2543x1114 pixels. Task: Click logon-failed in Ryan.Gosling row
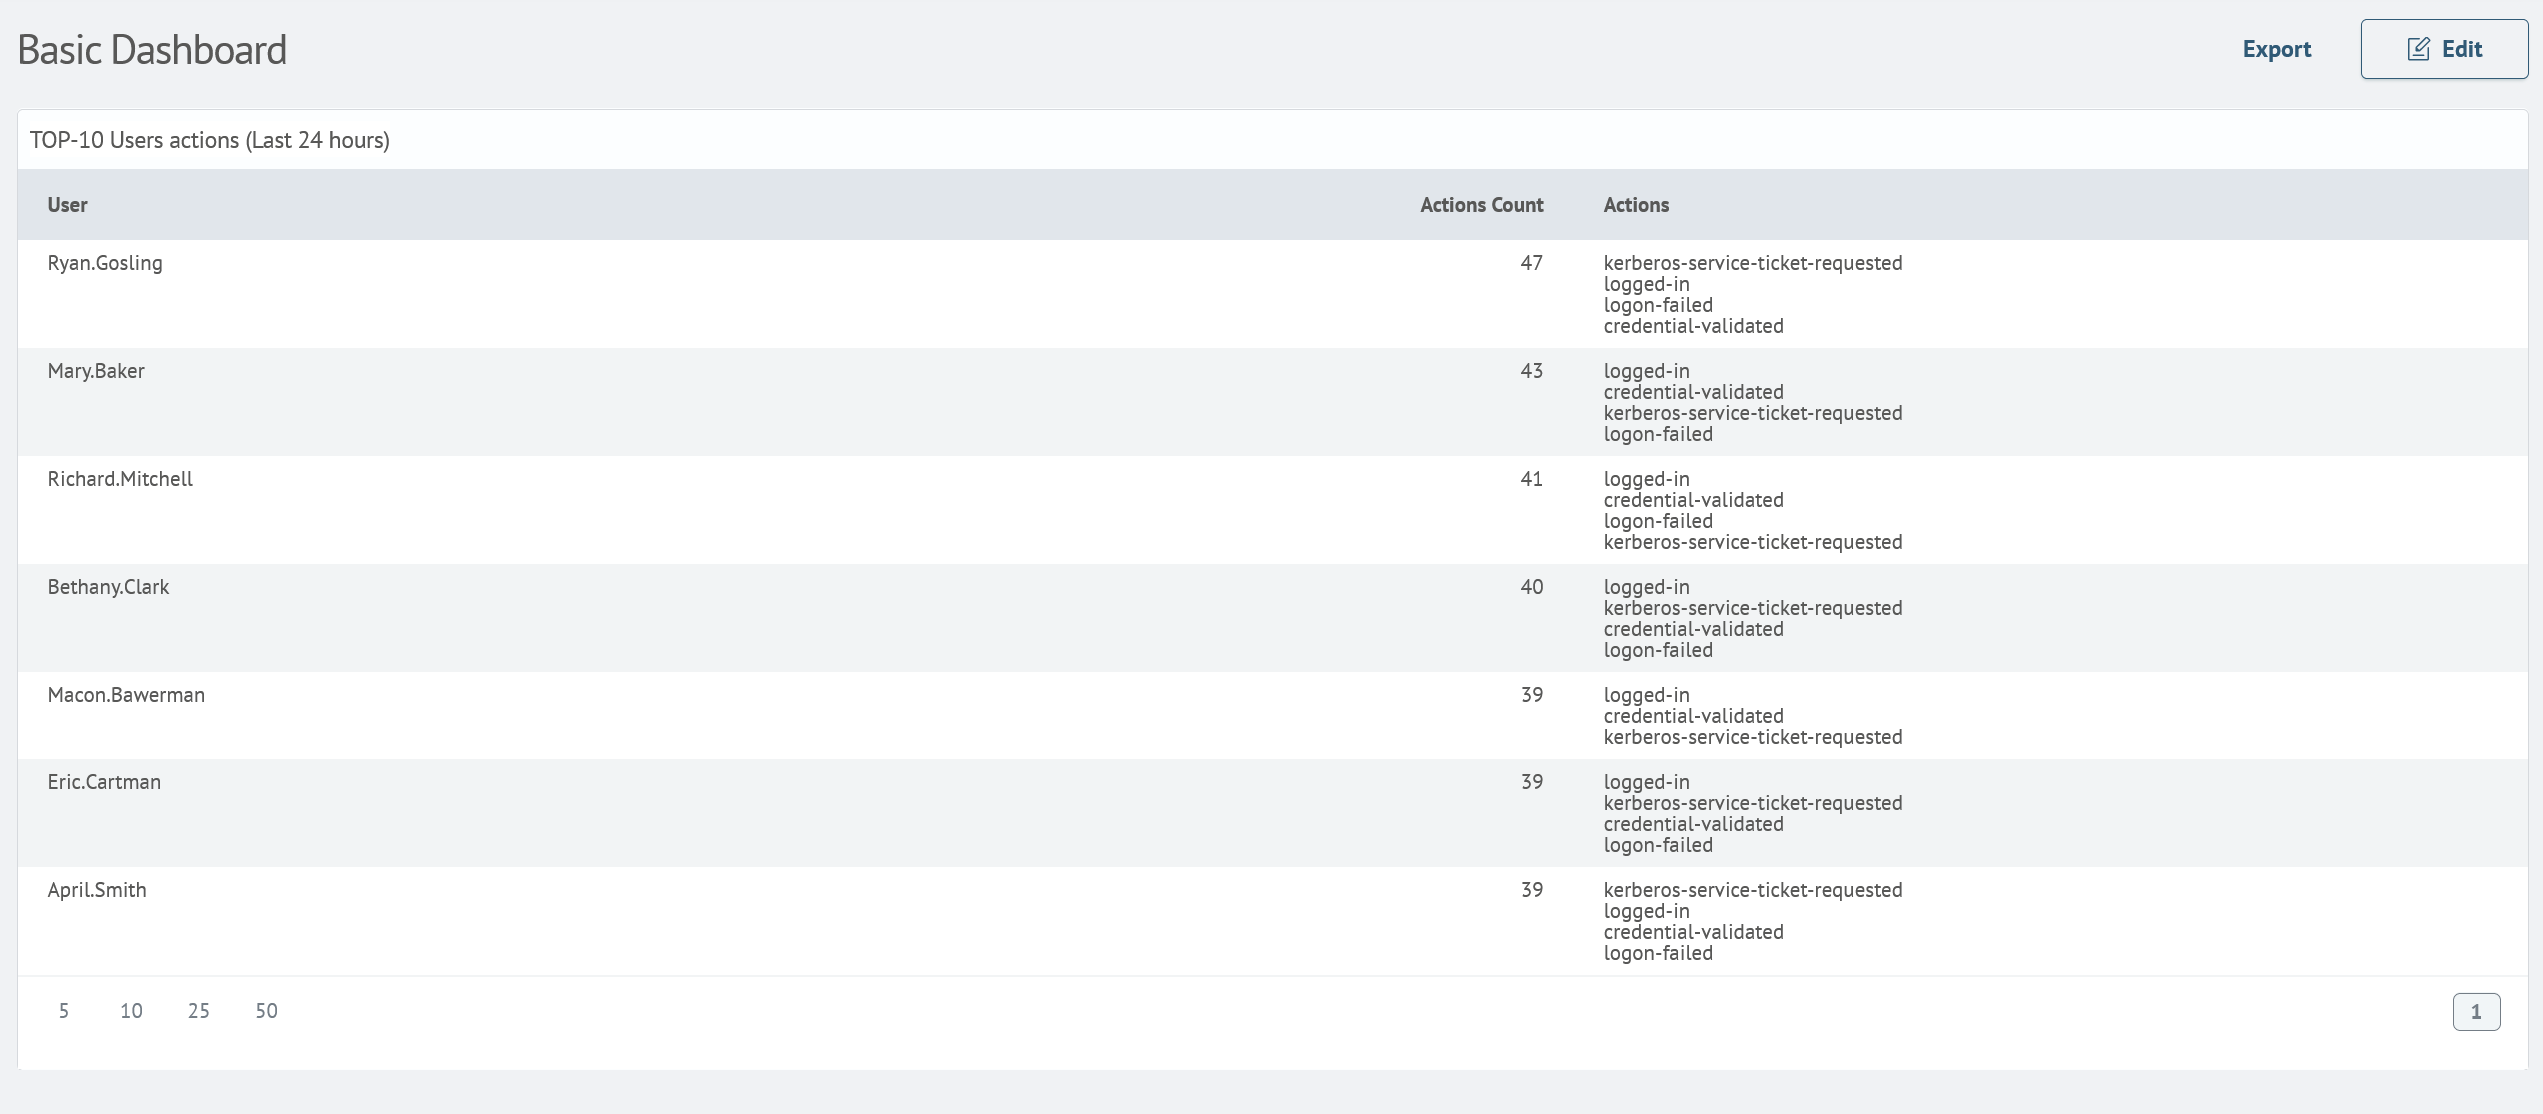(x=1658, y=305)
